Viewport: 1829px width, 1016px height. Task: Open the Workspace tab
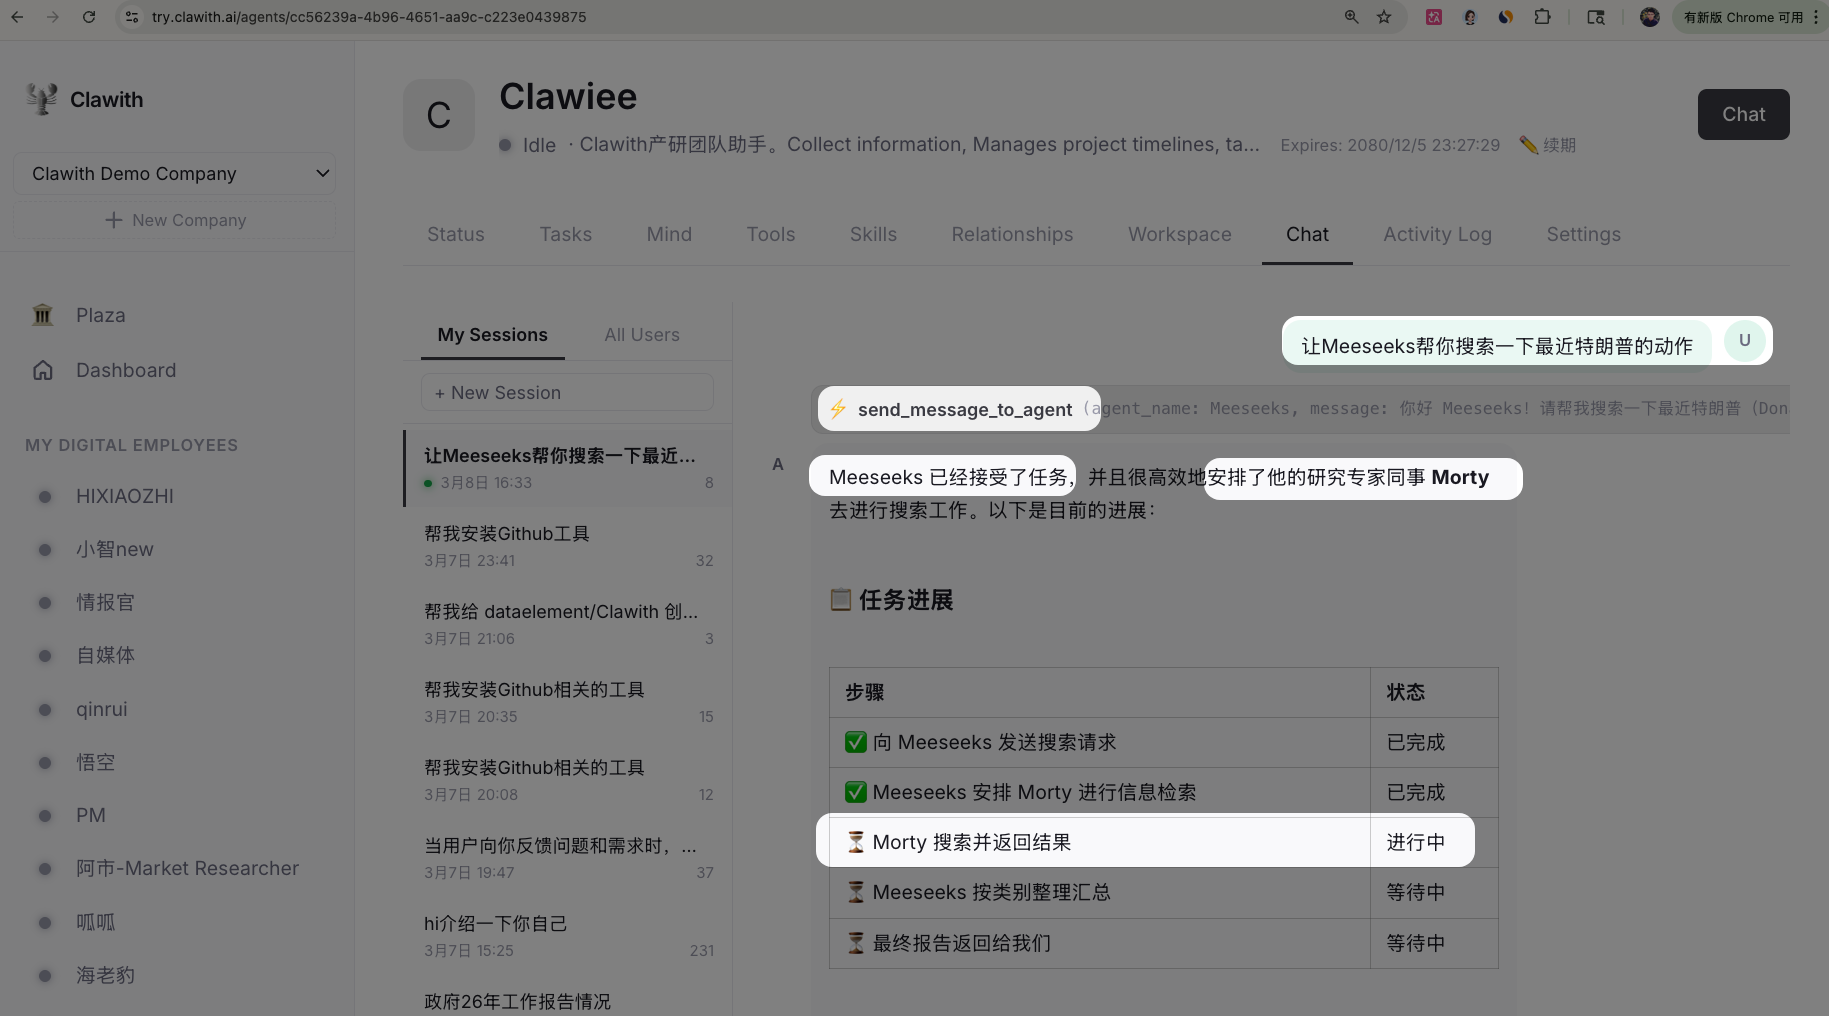click(x=1179, y=234)
